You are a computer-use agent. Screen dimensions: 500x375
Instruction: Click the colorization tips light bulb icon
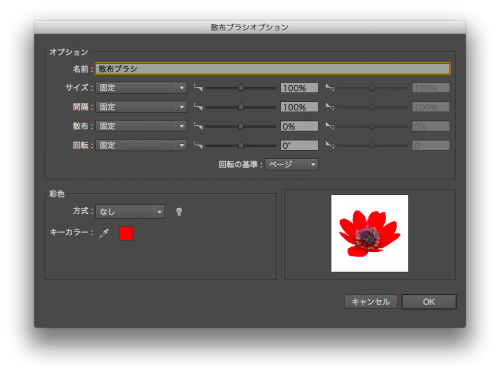[x=179, y=212]
